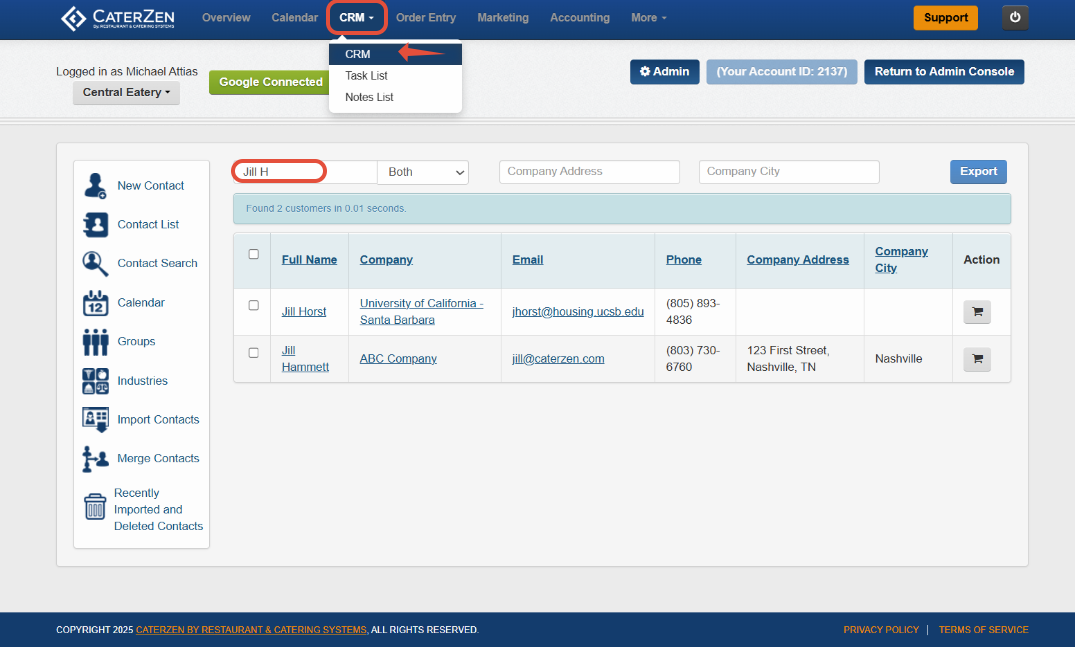Open Contact Search sidebar link
Viewport: 1075px width, 647px height.
coord(157,263)
